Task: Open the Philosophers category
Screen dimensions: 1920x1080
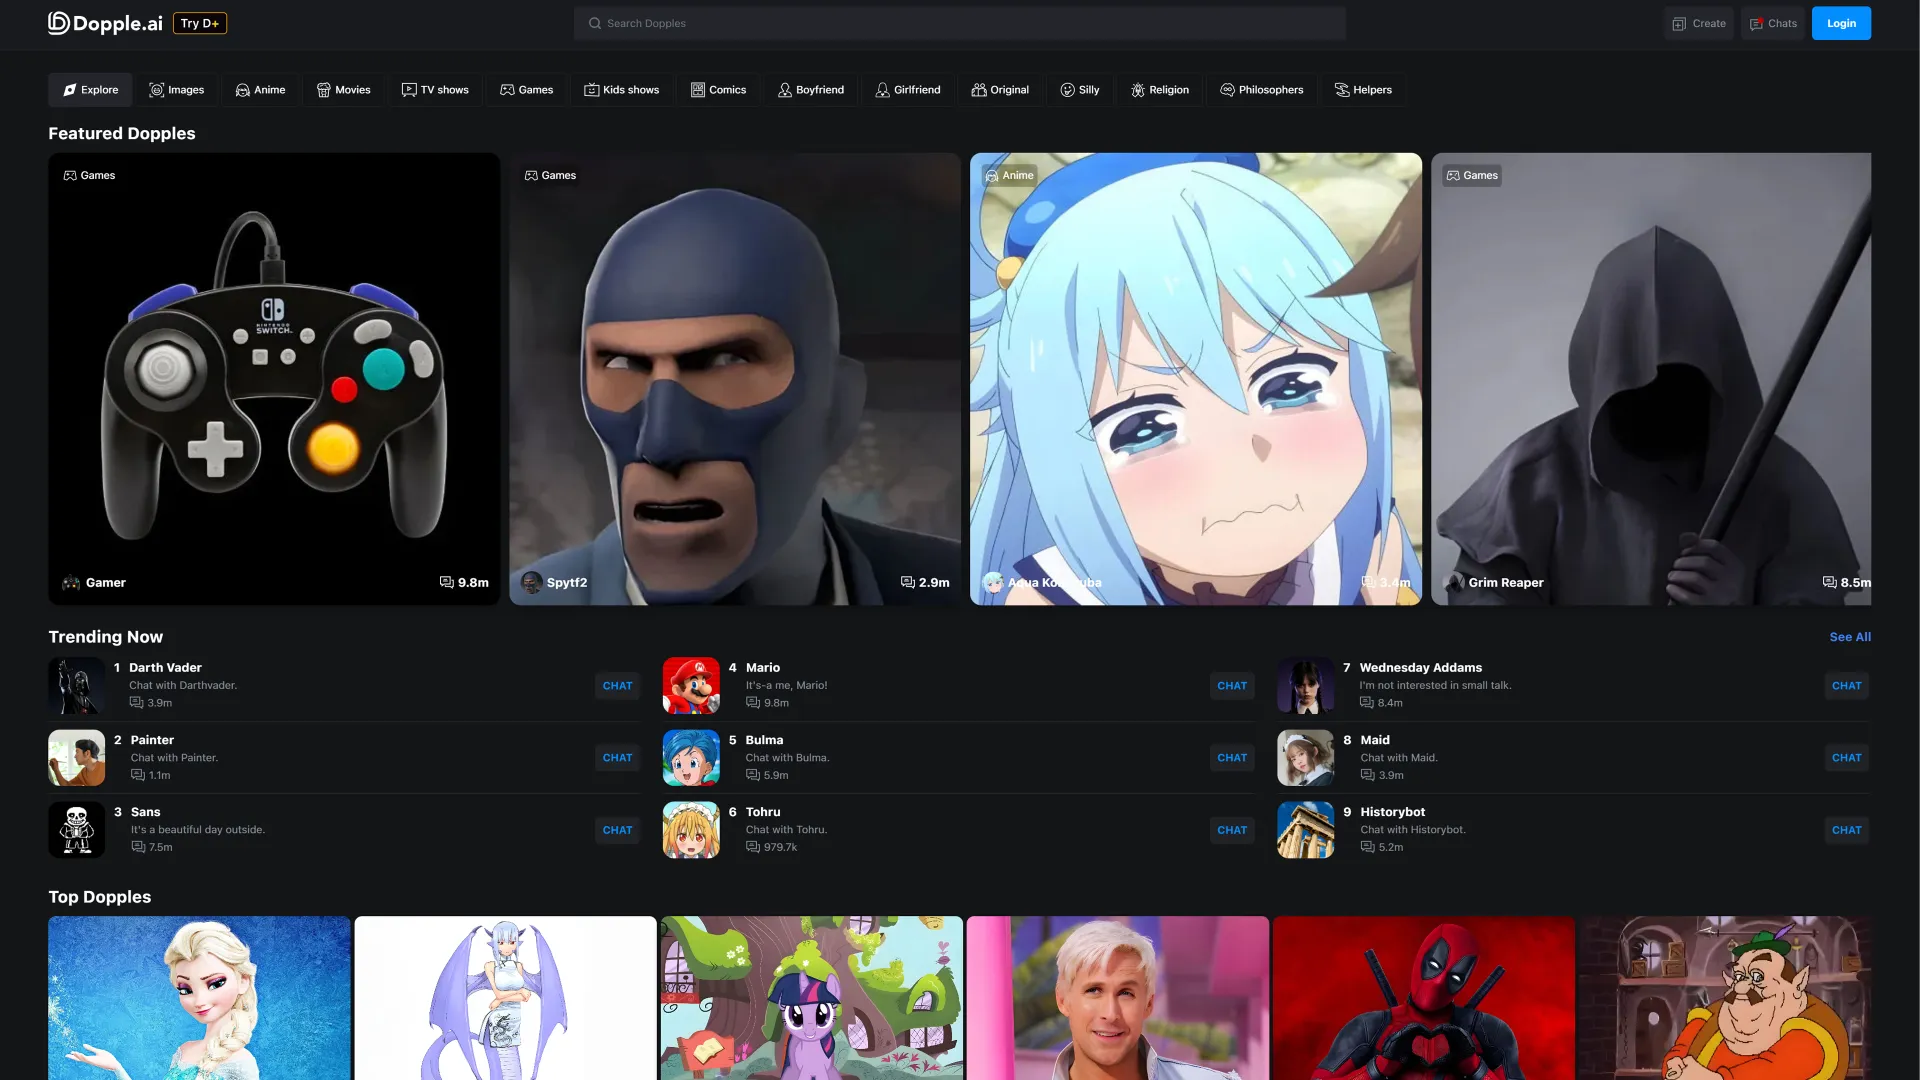Action: coord(1262,90)
